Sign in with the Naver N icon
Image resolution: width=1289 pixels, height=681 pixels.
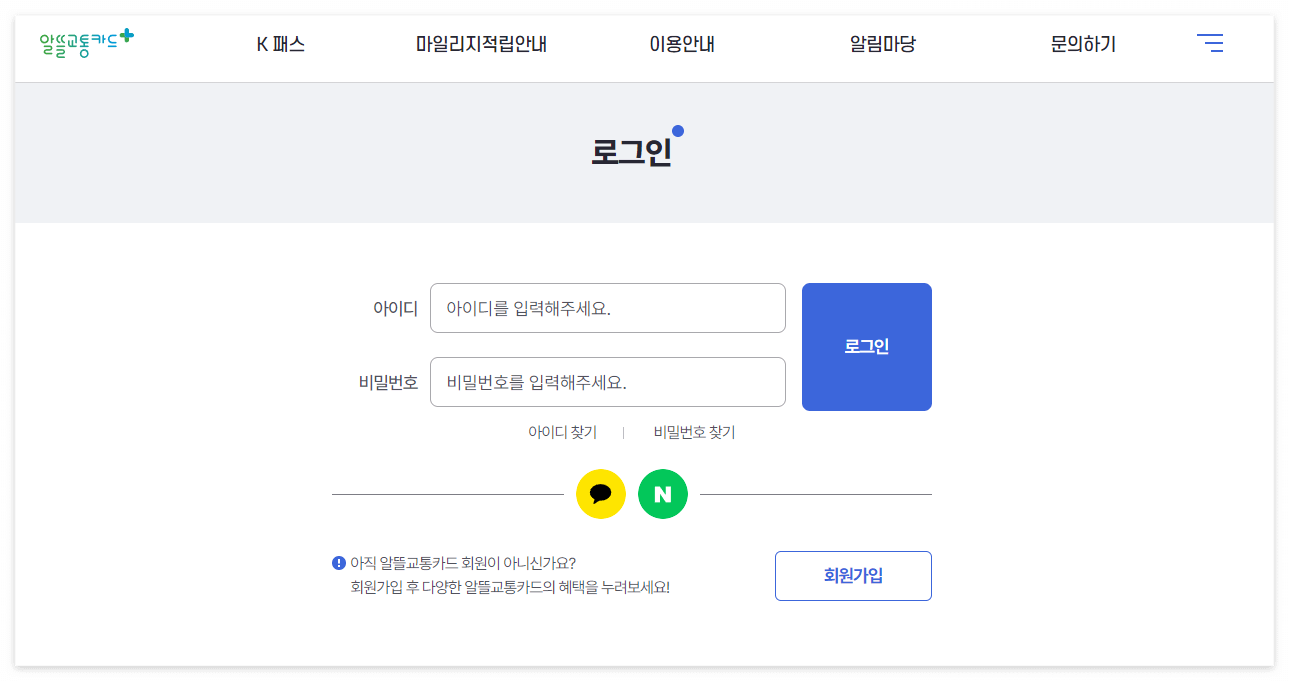(662, 494)
